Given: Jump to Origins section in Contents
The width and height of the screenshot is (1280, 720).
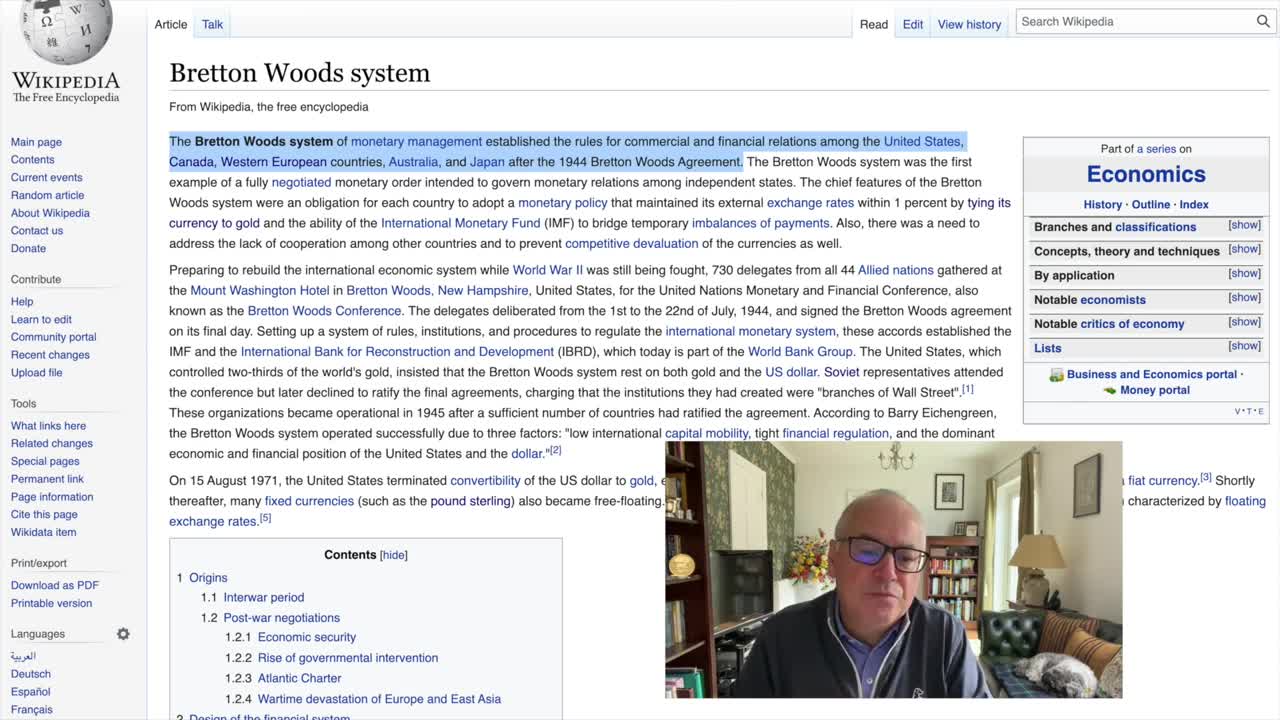Looking at the screenshot, I should point(208,578).
